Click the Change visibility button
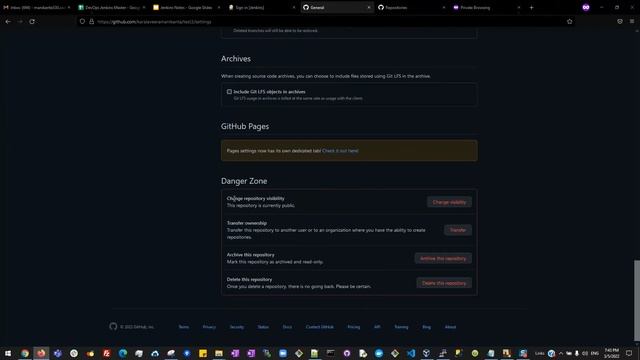This screenshot has height=360, width=640. click(x=449, y=202)
